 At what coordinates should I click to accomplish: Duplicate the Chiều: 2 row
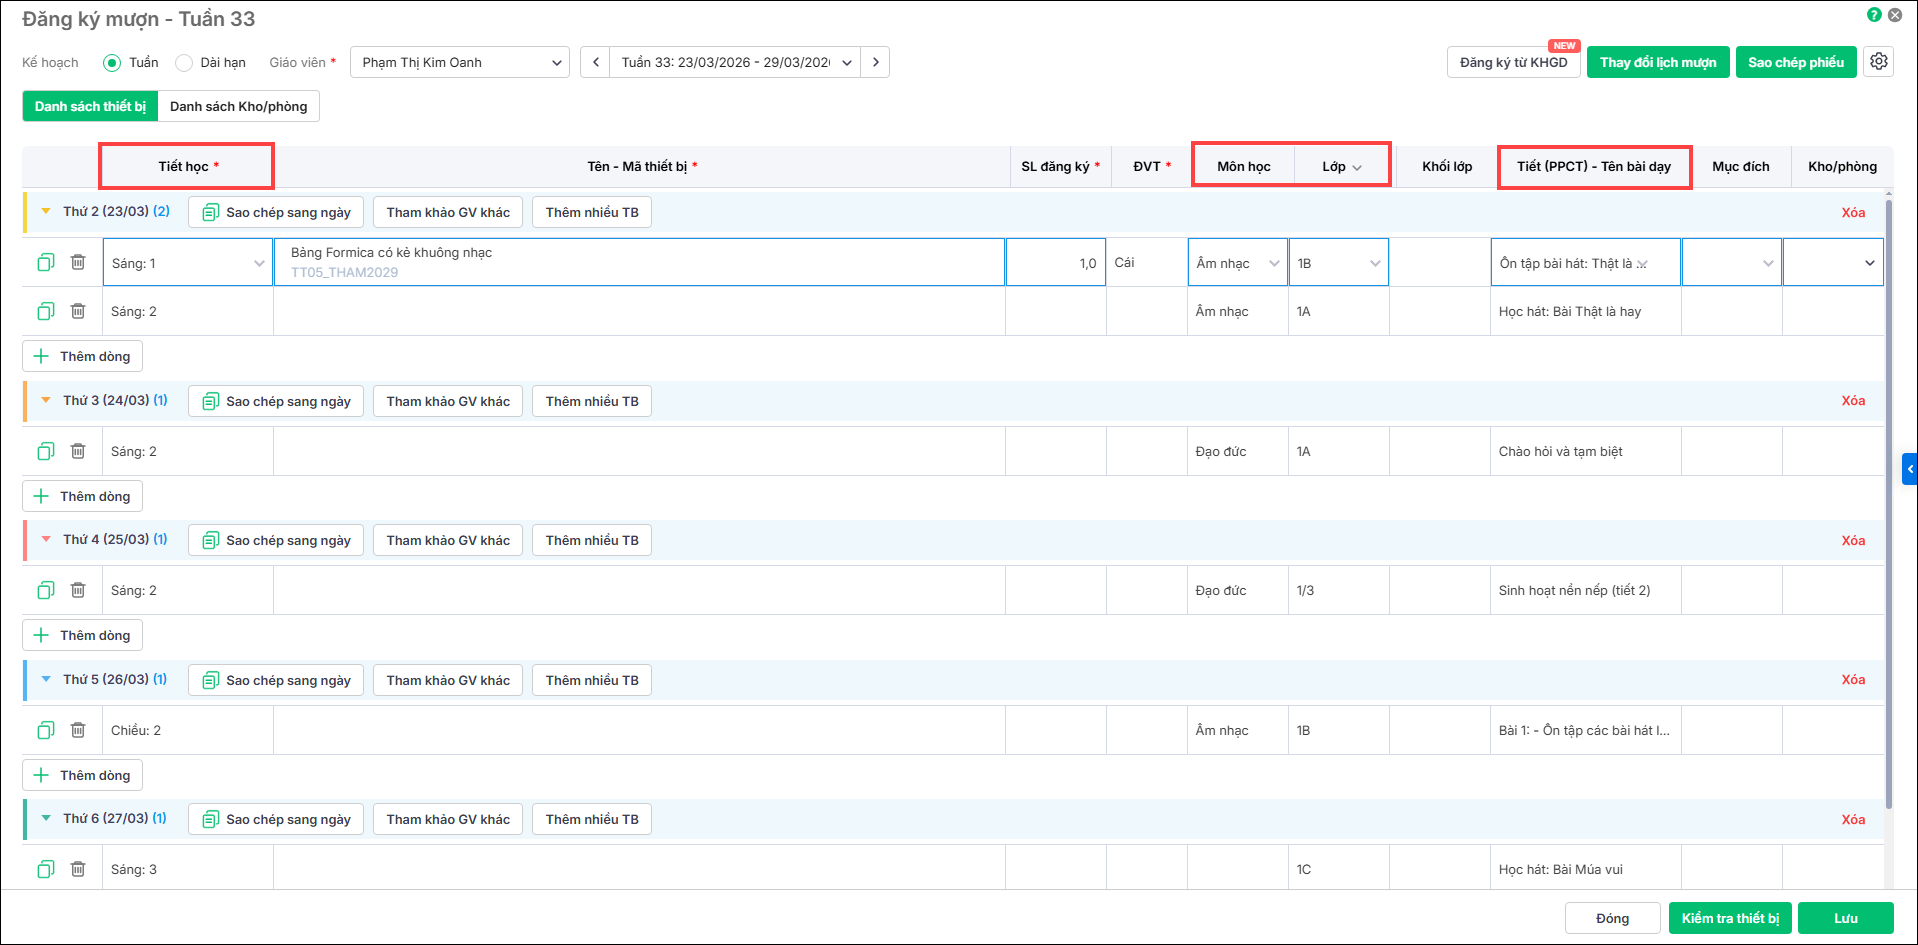(x=46, y=730)
